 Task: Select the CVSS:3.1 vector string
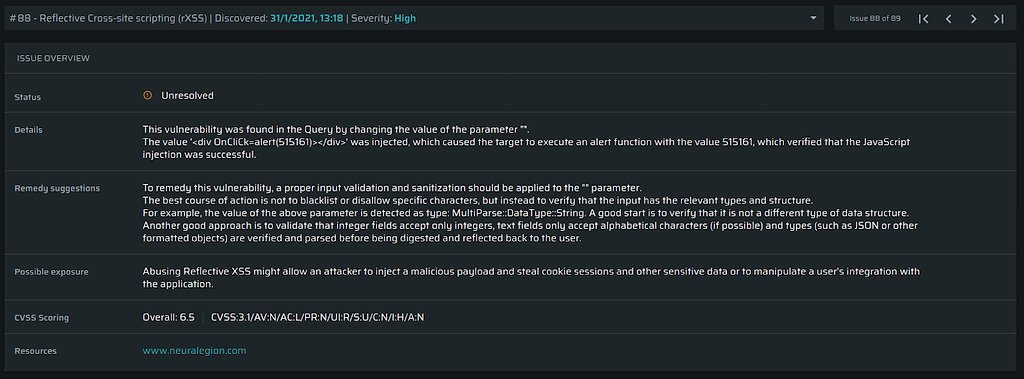coord(318,318)
